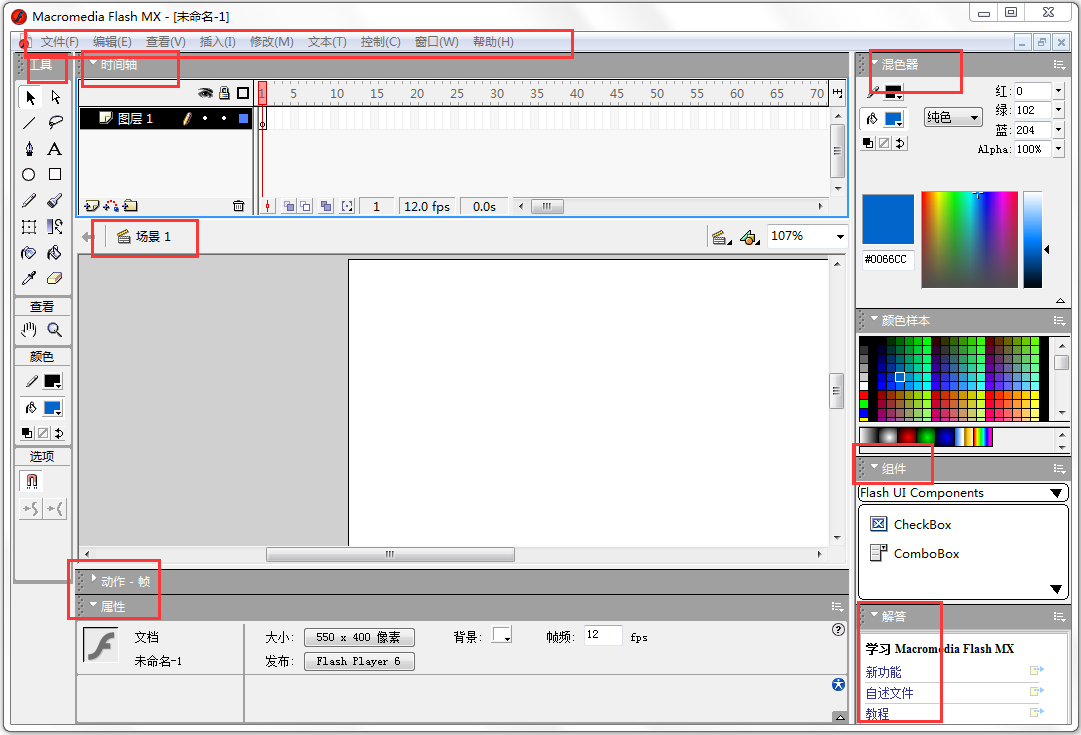1081x735 pixels.
Task: Click the 场景 1 scene label
Action: tap(153, 236)
